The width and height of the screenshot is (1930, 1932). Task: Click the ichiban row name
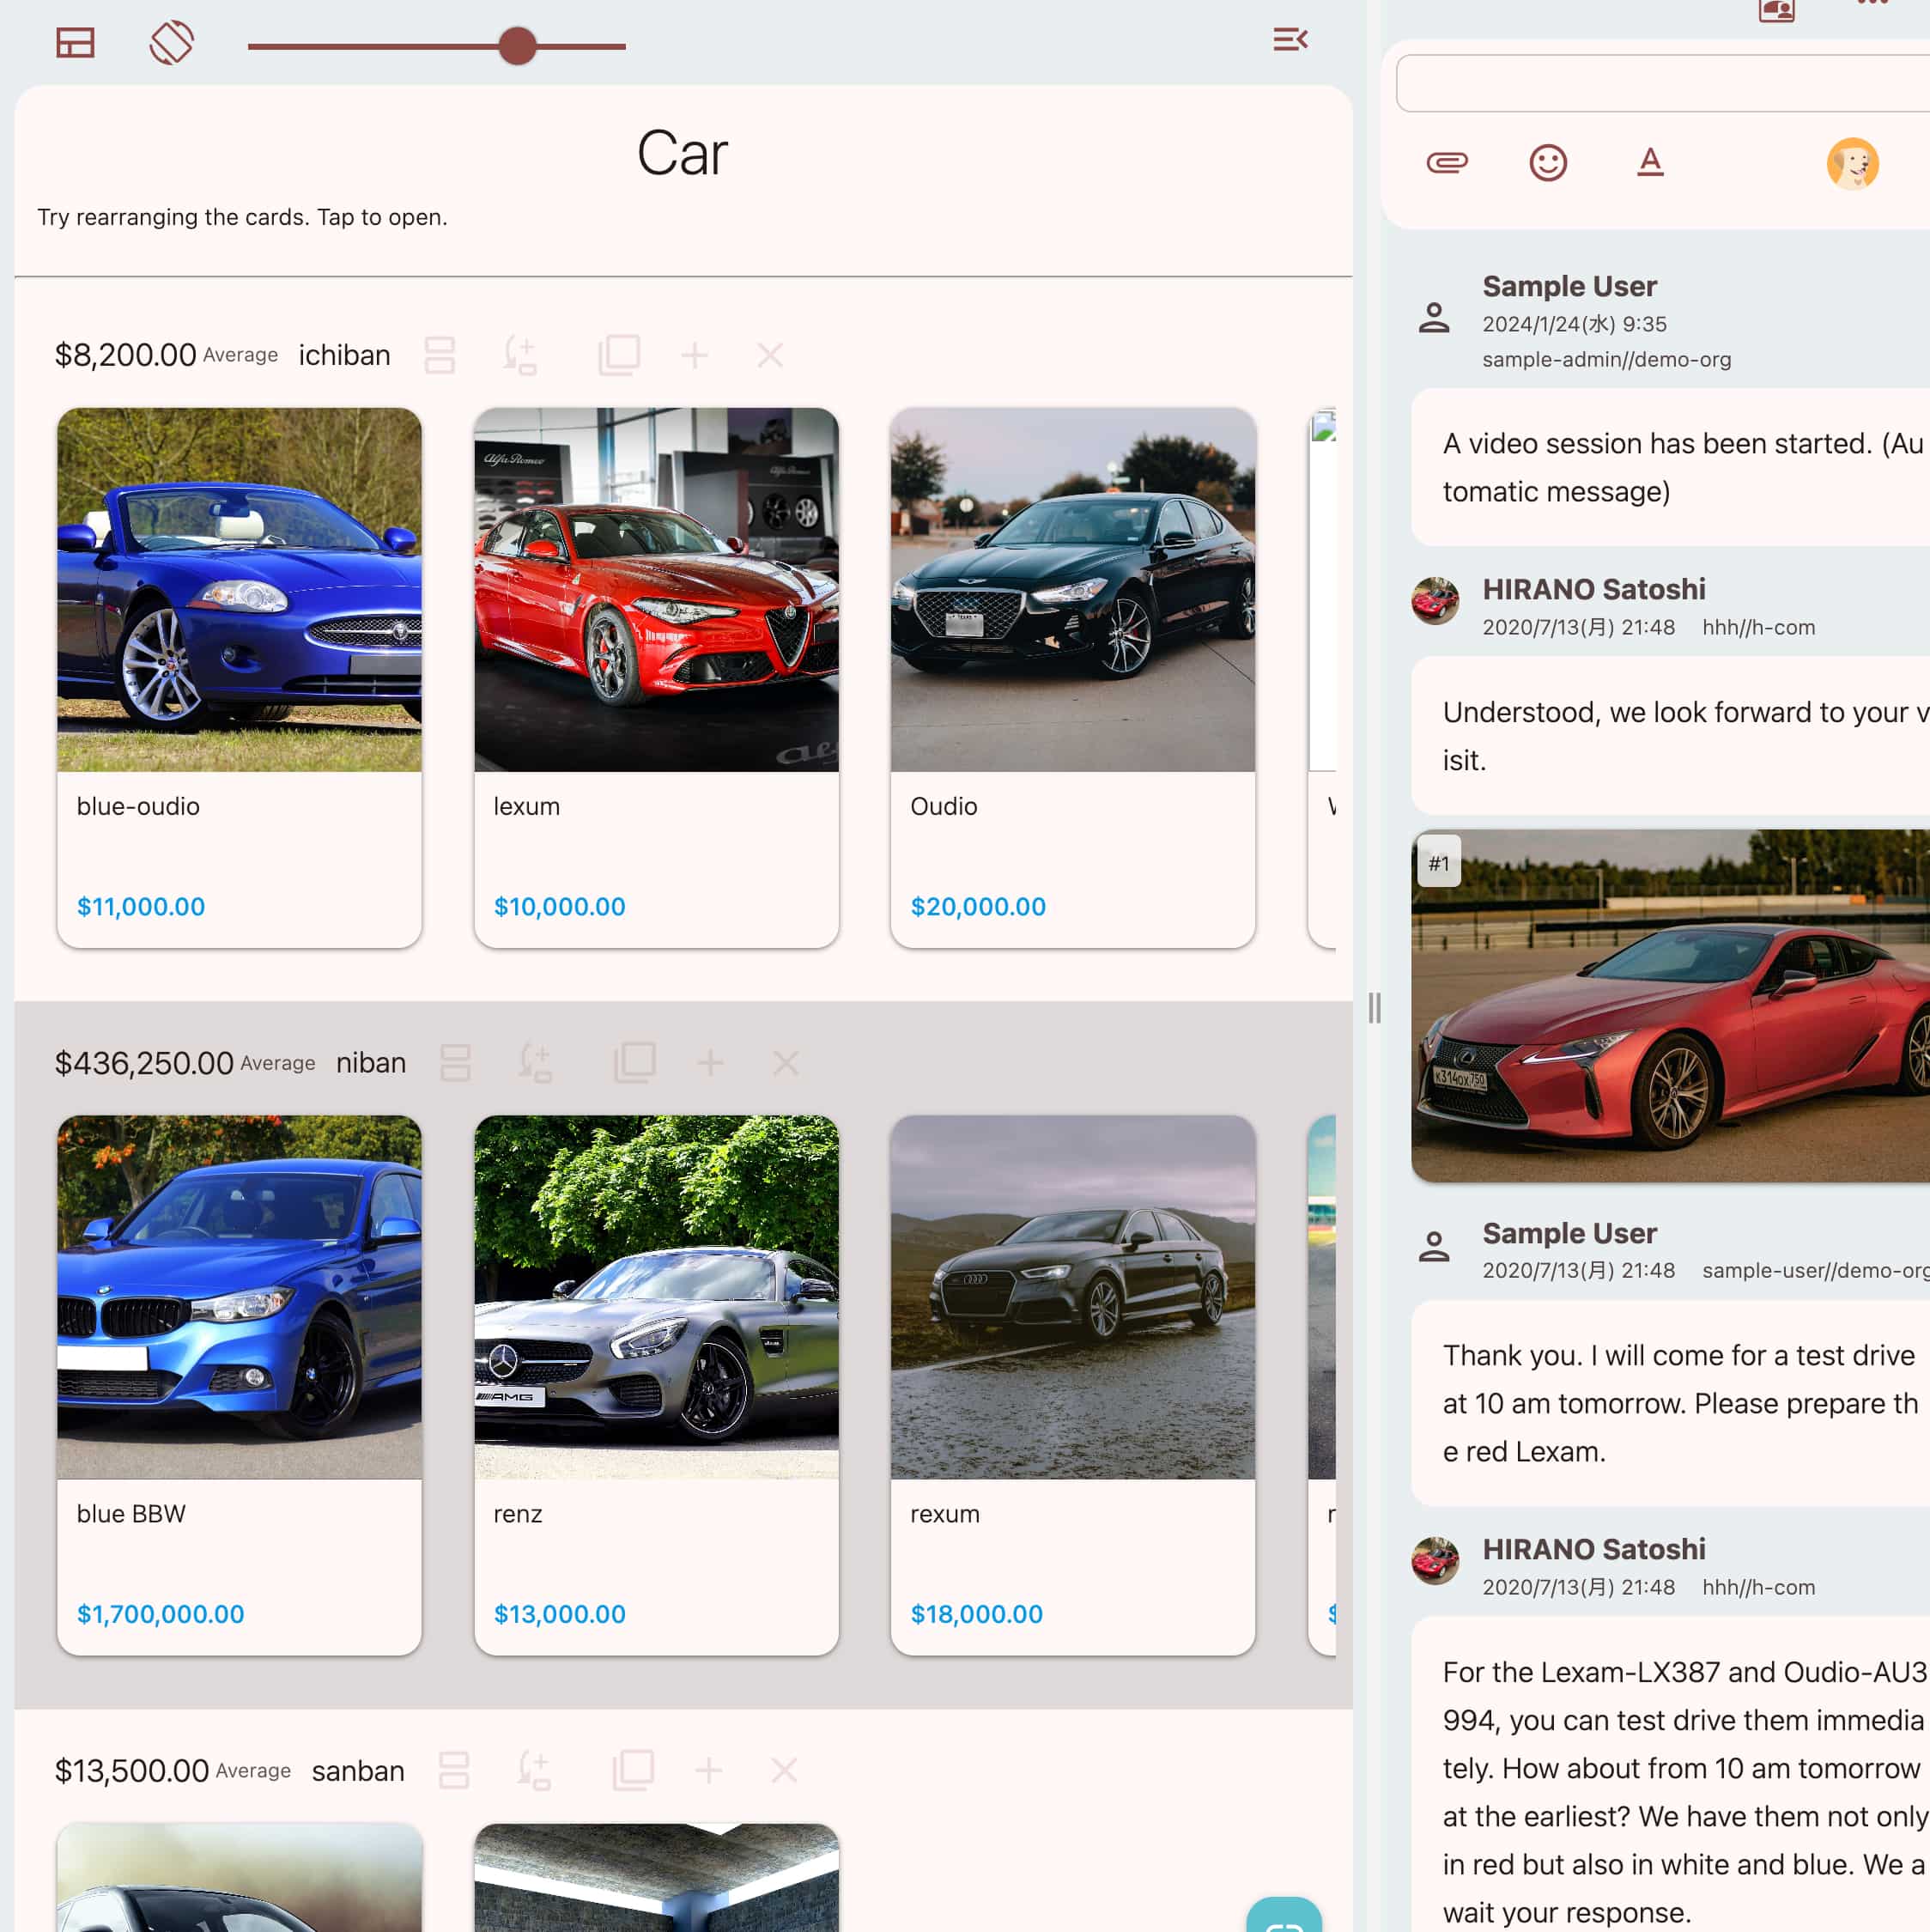click(x=344, y=355)
